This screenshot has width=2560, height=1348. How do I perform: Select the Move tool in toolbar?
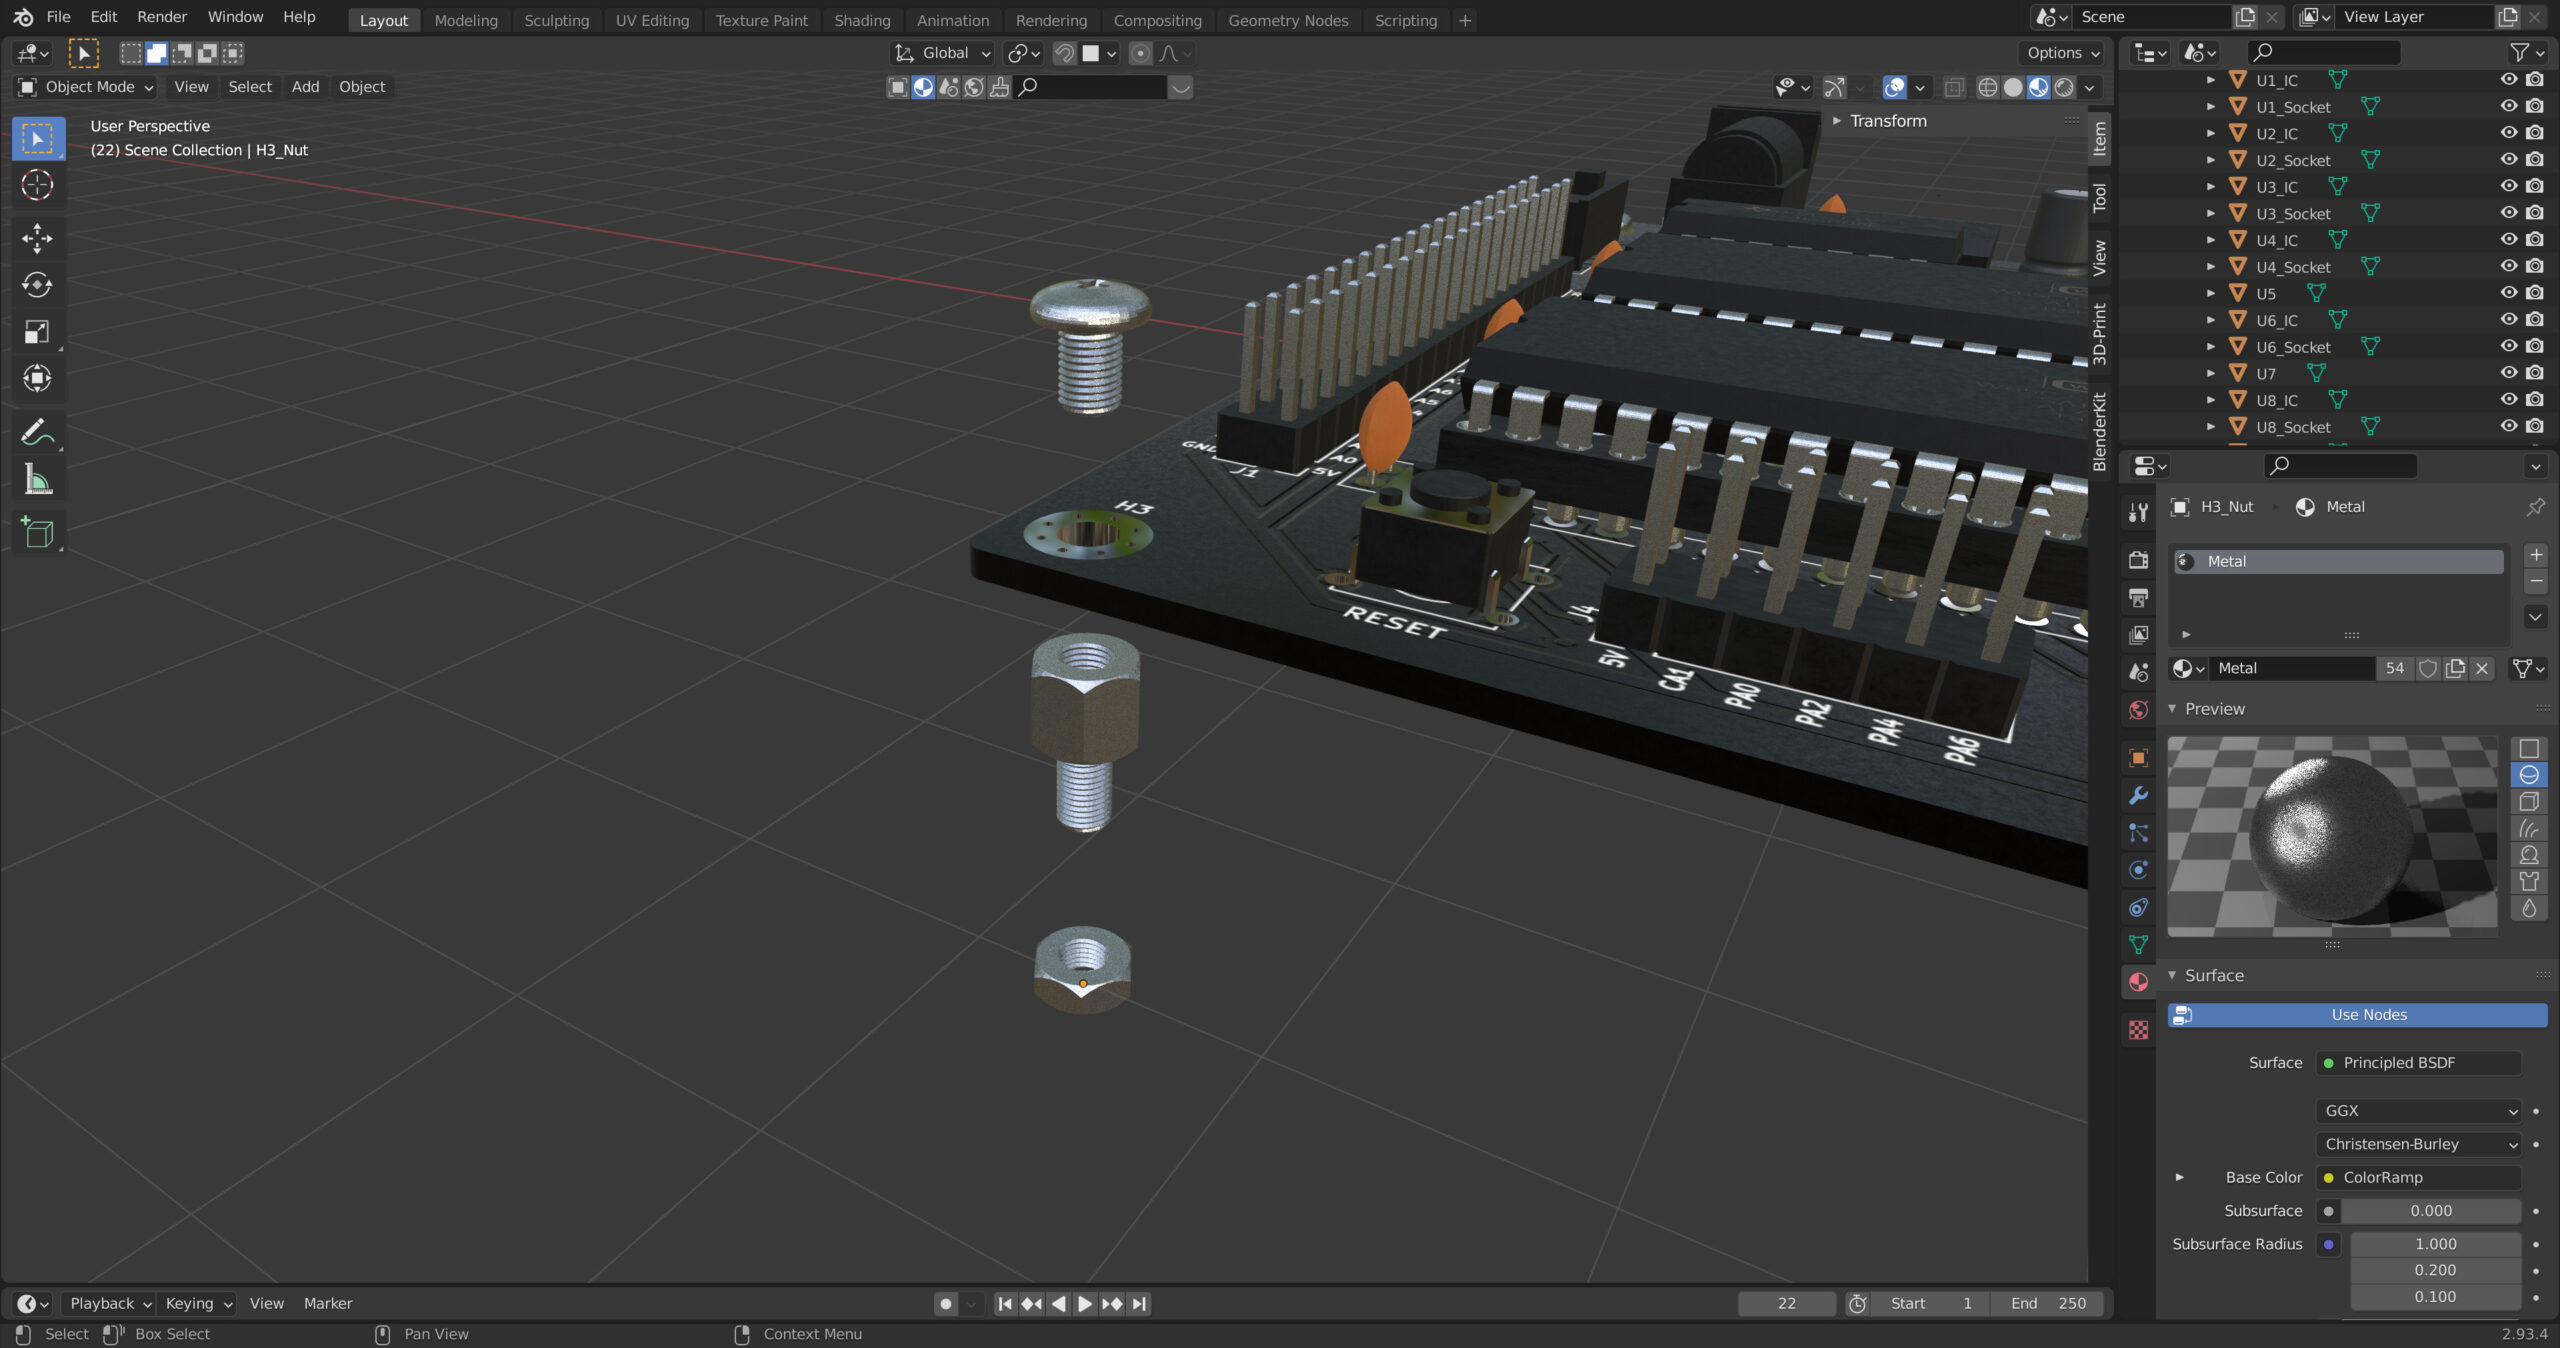tap(37, 238)
